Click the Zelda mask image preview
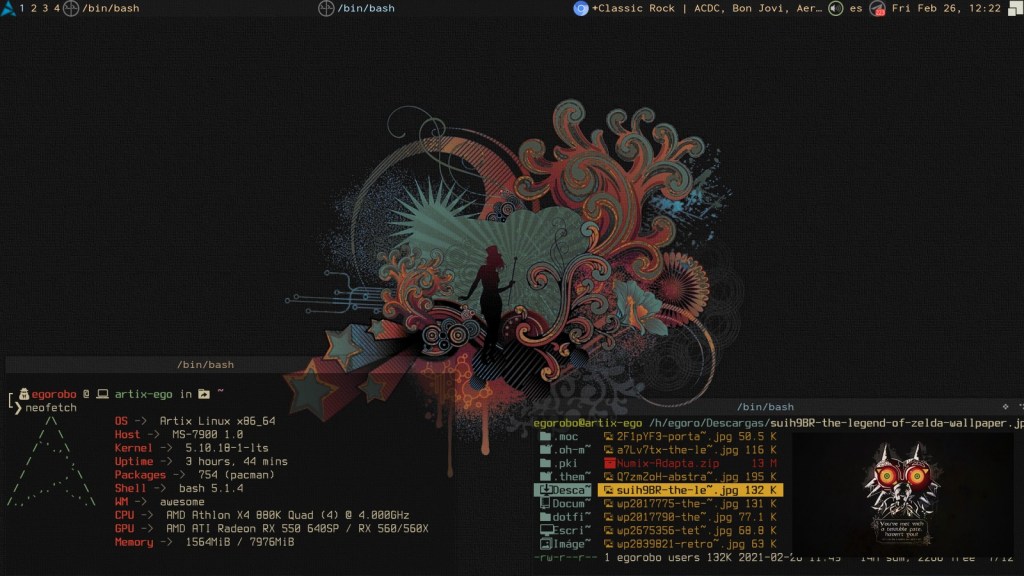 pos(901,491)
